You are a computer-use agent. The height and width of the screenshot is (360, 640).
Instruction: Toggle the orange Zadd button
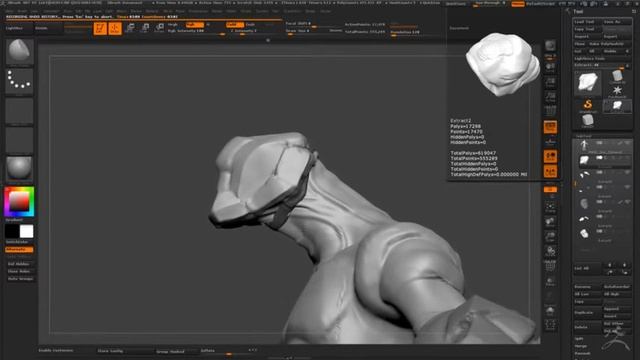click(235, 24)
